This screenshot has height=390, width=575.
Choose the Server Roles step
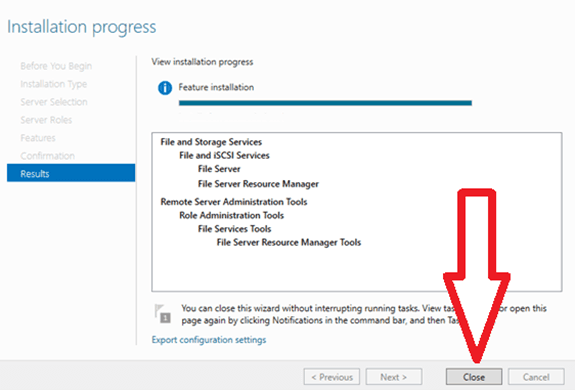pos(46,120)
